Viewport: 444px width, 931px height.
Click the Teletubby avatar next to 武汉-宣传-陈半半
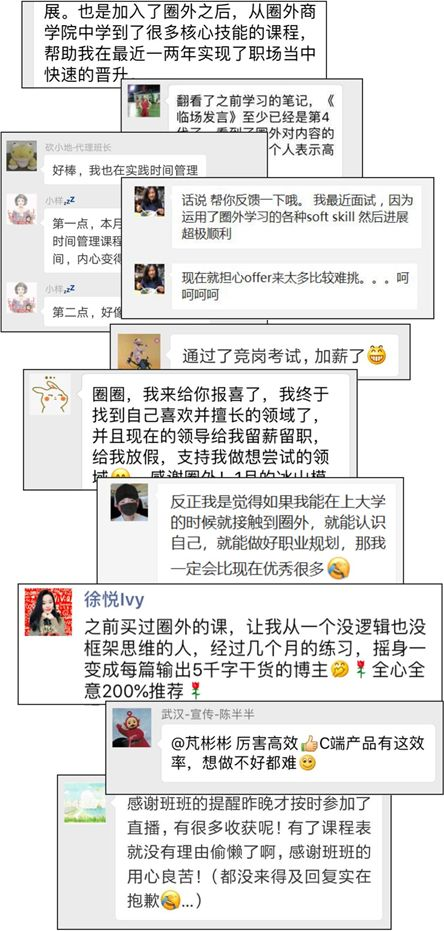click(131, 728)
